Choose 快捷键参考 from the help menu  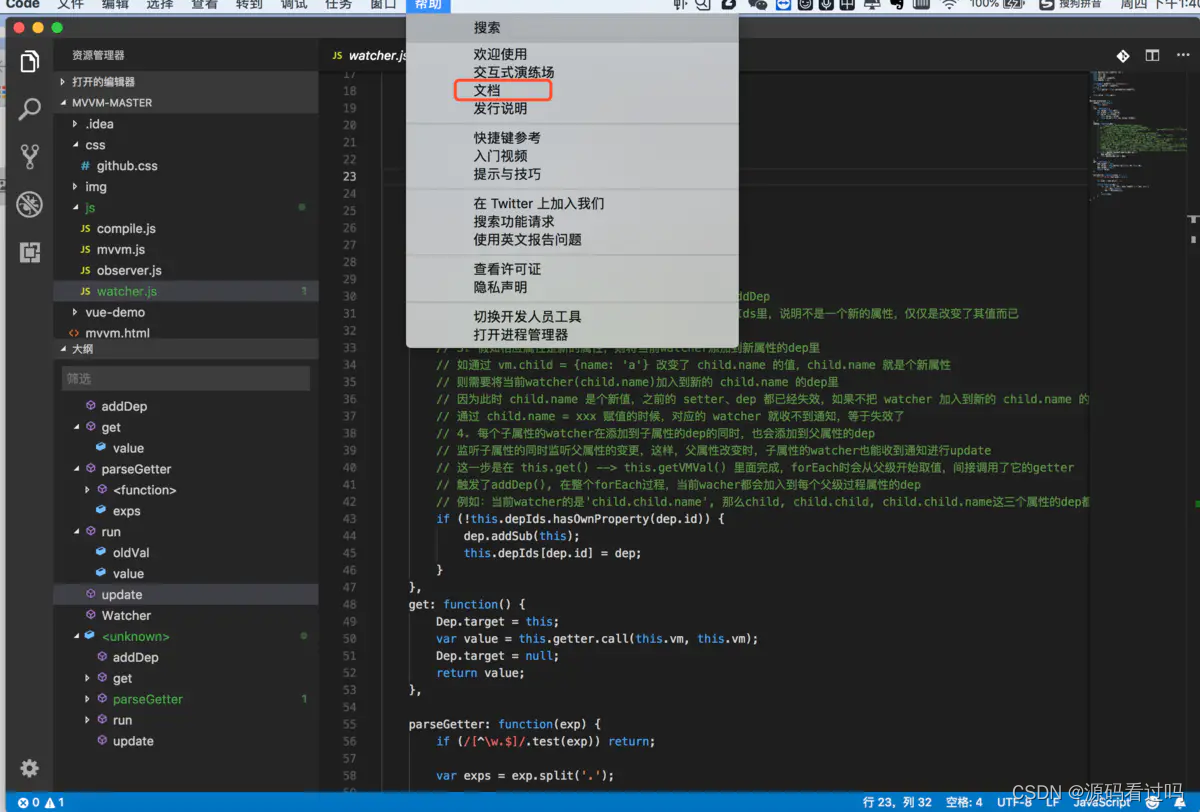[507, 138]
